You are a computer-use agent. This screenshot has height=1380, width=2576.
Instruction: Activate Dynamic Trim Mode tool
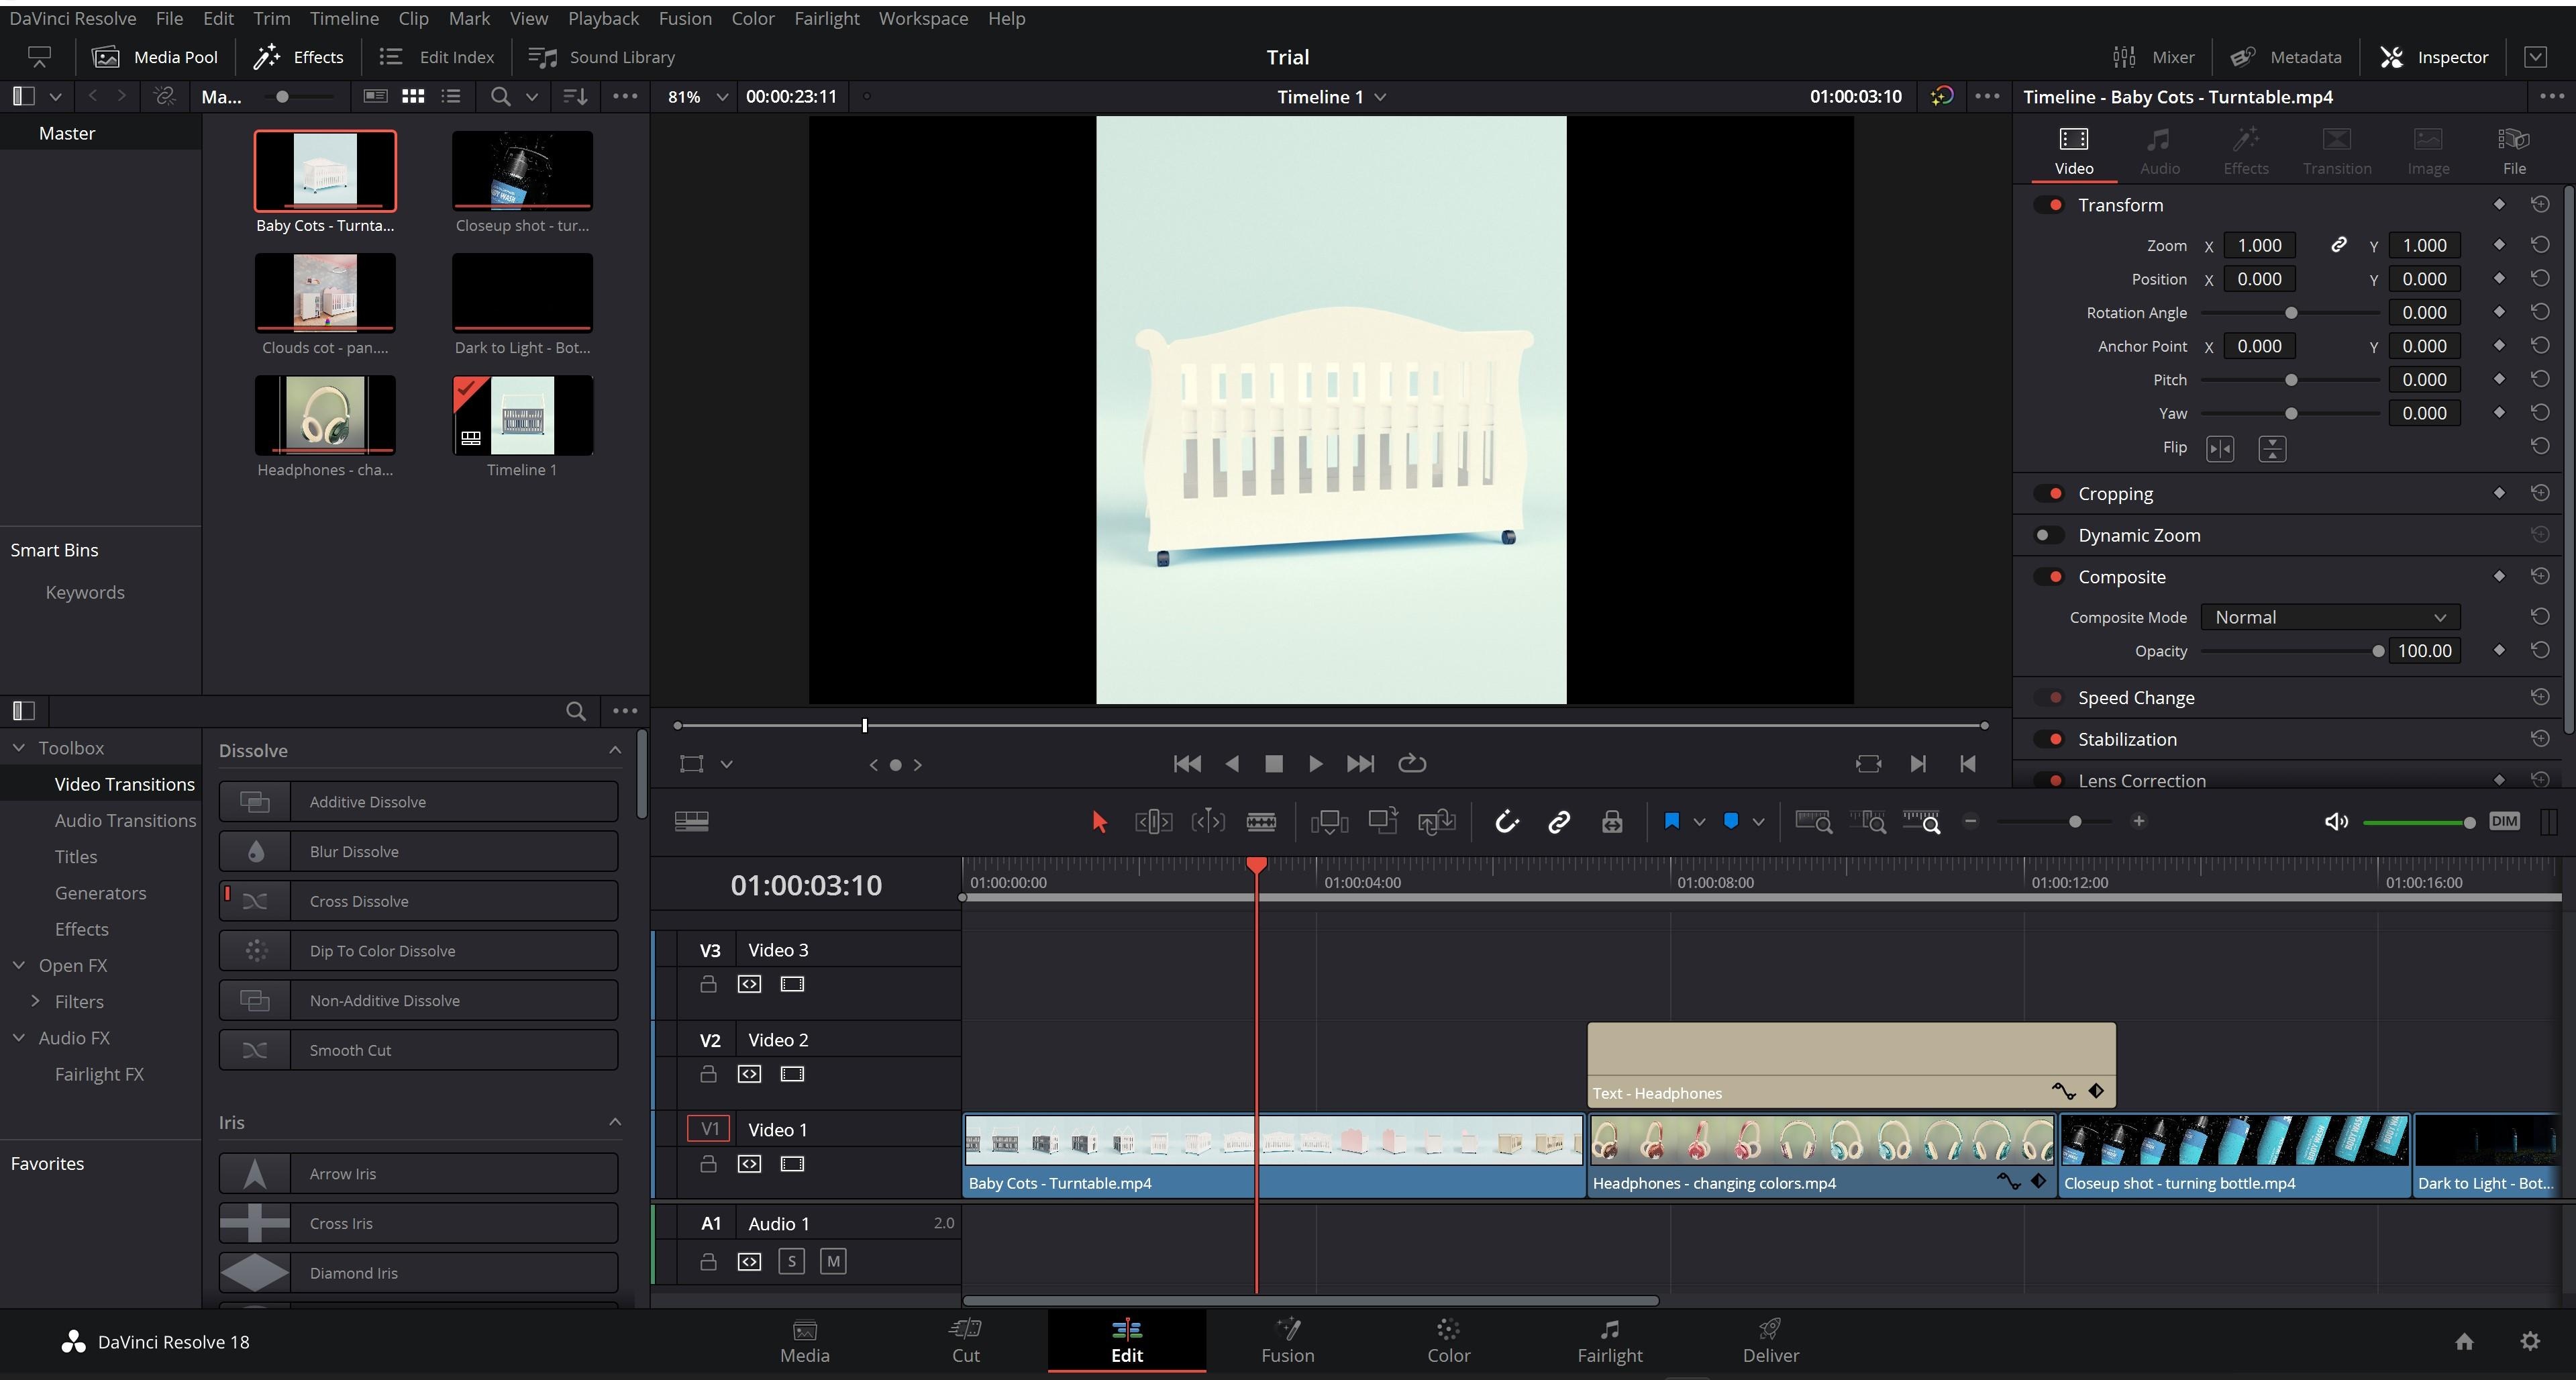point(1208,822)
